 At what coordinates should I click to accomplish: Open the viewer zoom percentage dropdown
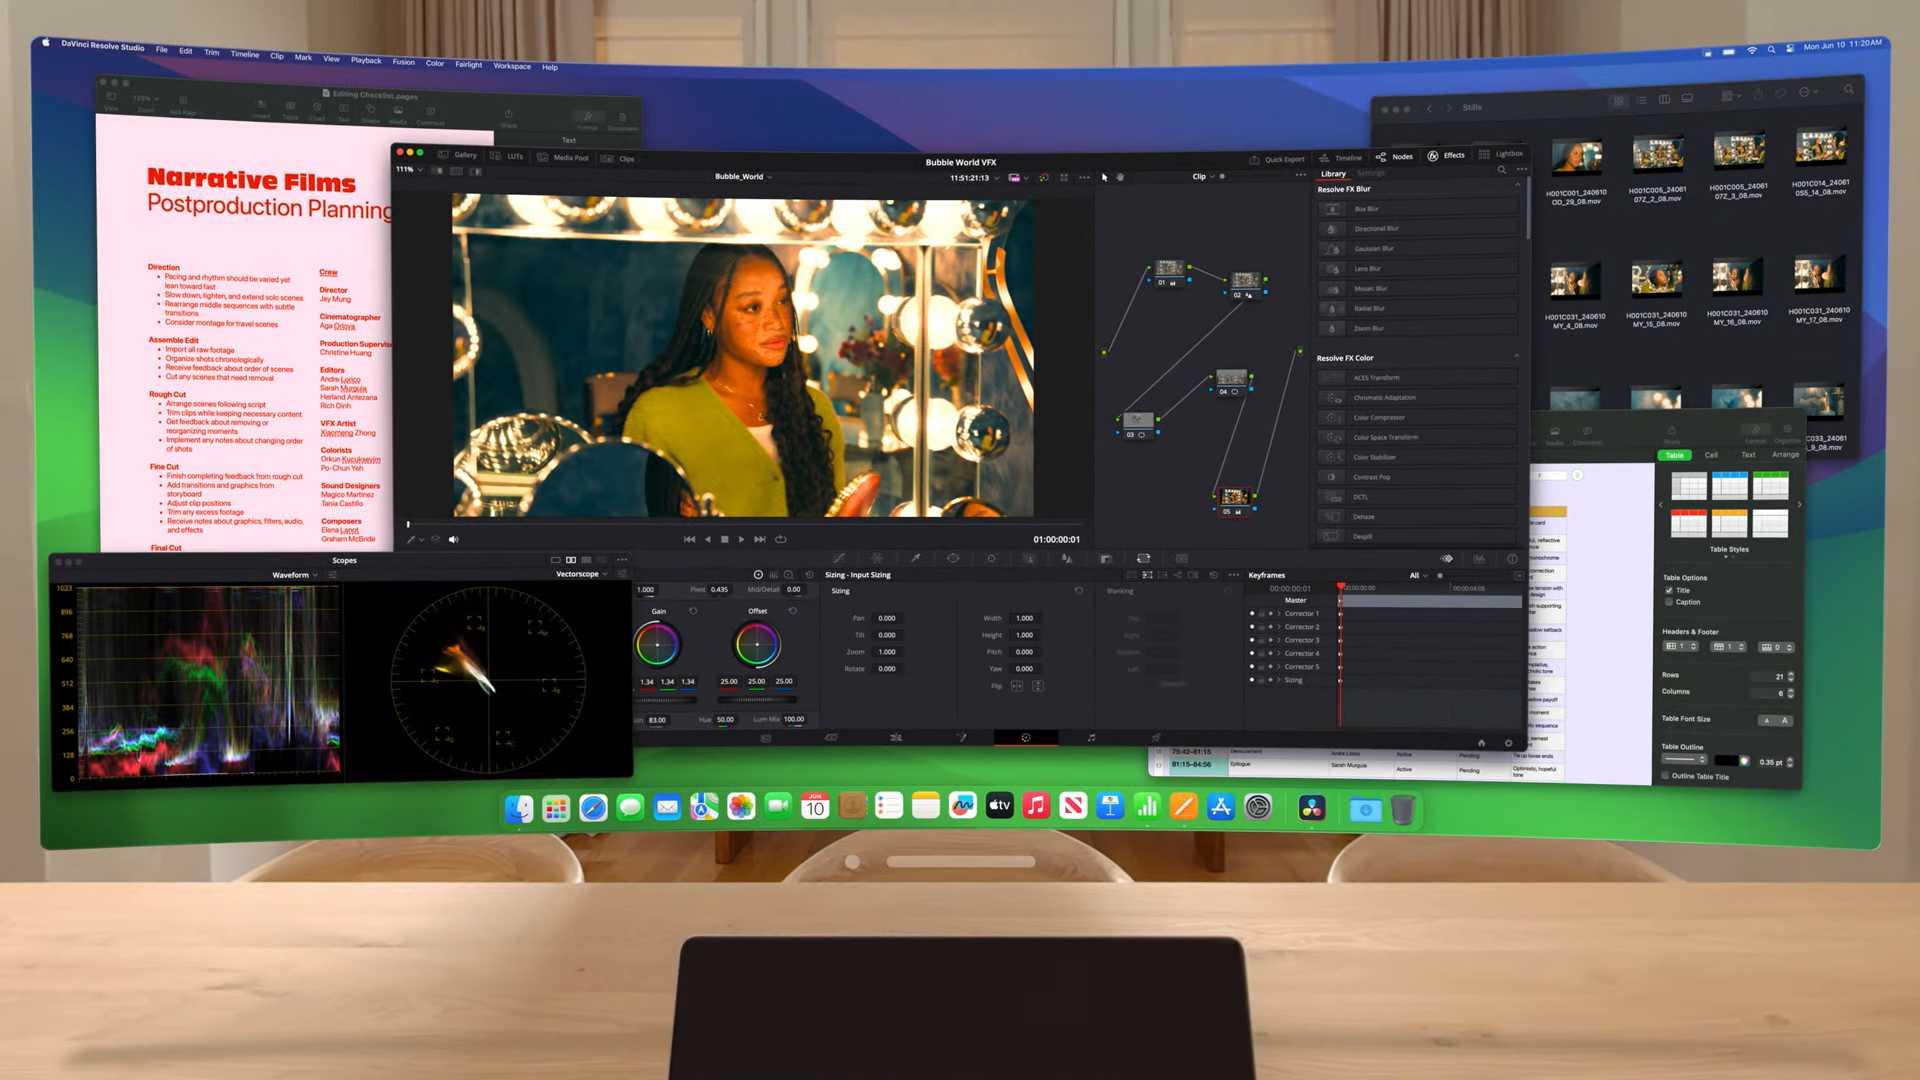pyautogui.click(x=408, y=169)
